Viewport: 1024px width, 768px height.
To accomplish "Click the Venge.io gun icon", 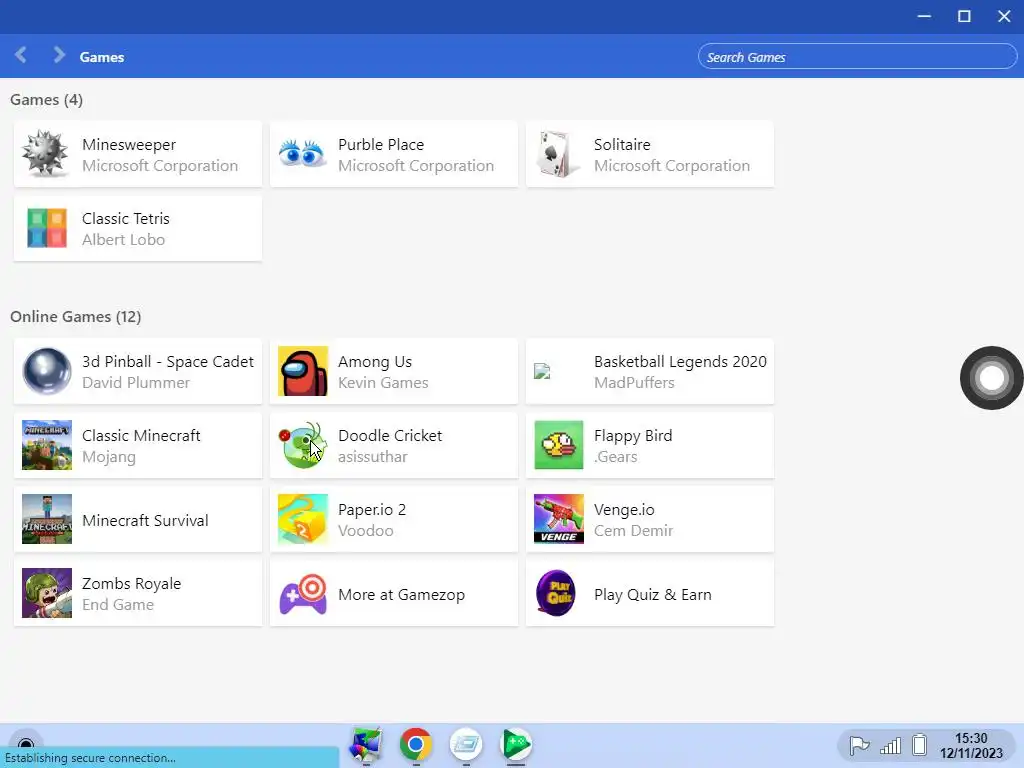I will click(x=558, y=519).
